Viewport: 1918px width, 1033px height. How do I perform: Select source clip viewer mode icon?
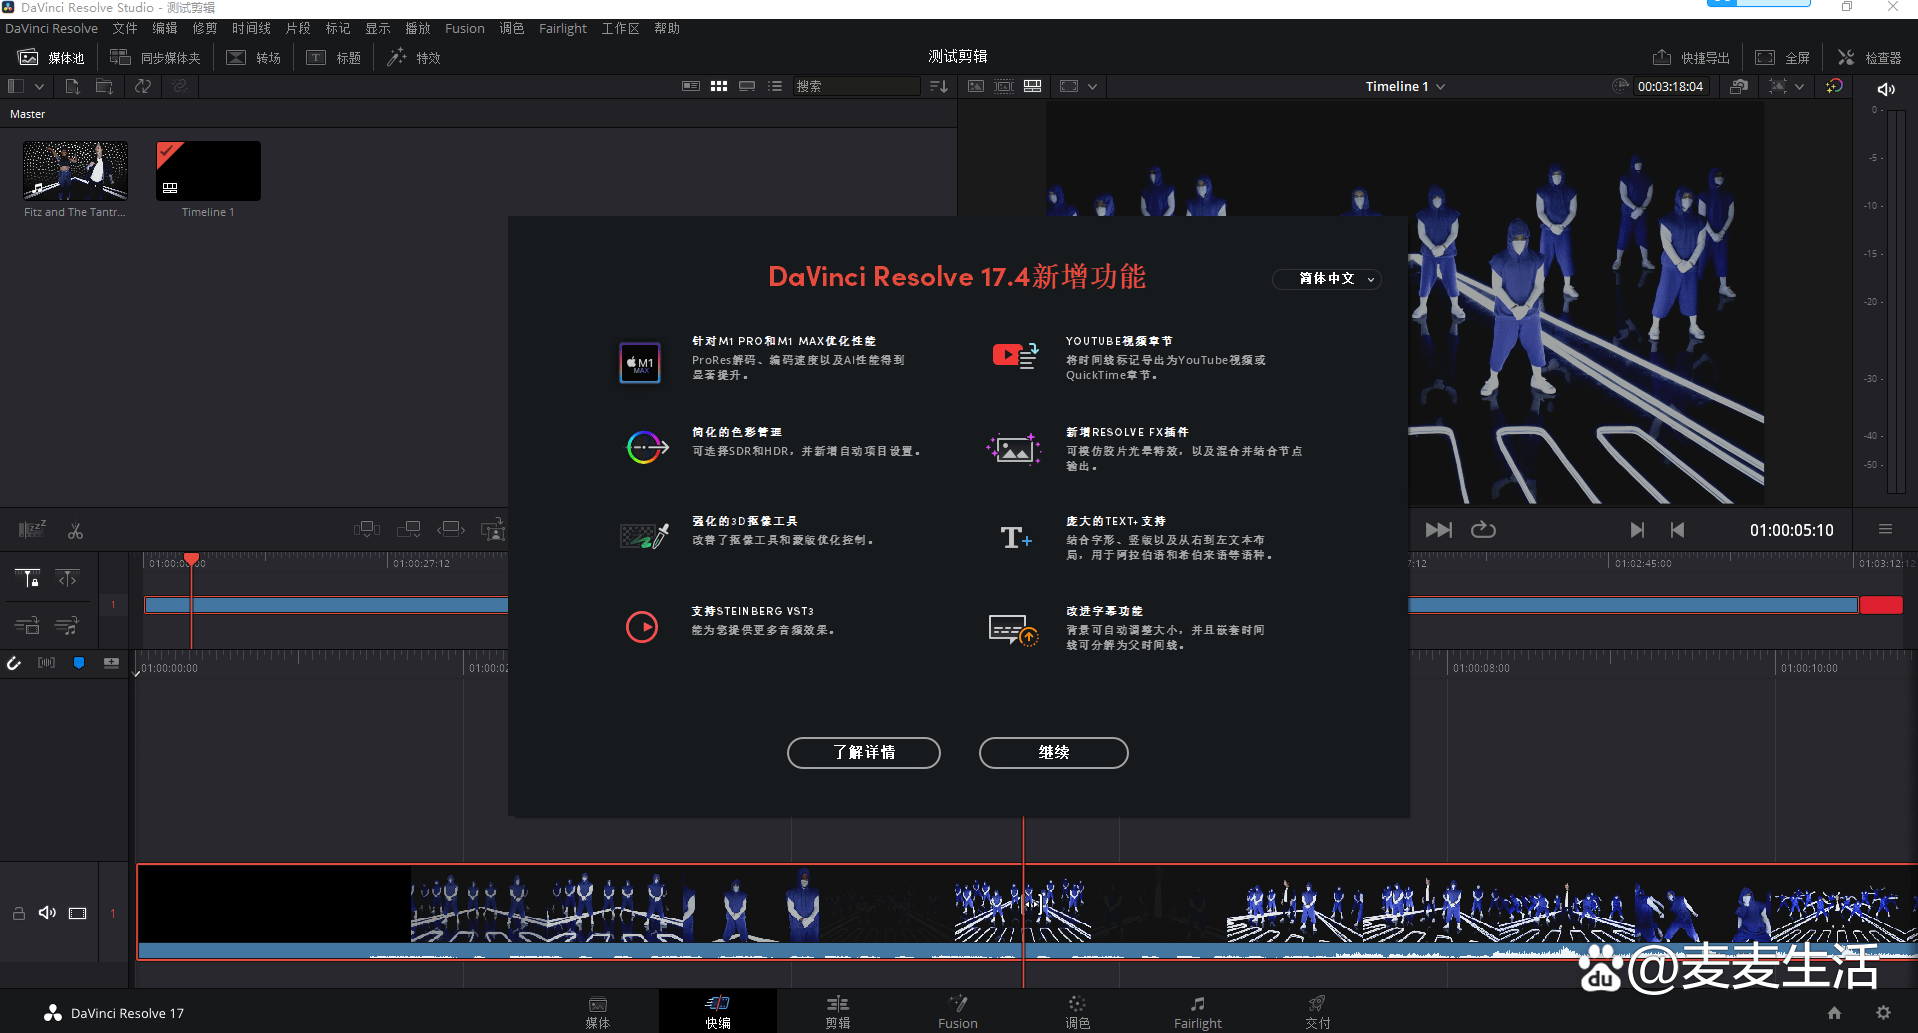976,87
